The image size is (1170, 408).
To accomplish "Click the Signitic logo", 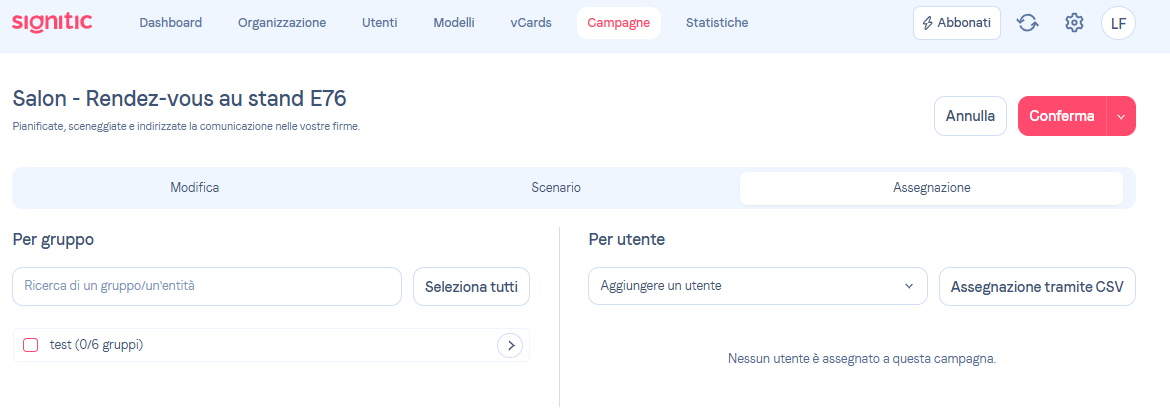I will [x=52, y=23].
